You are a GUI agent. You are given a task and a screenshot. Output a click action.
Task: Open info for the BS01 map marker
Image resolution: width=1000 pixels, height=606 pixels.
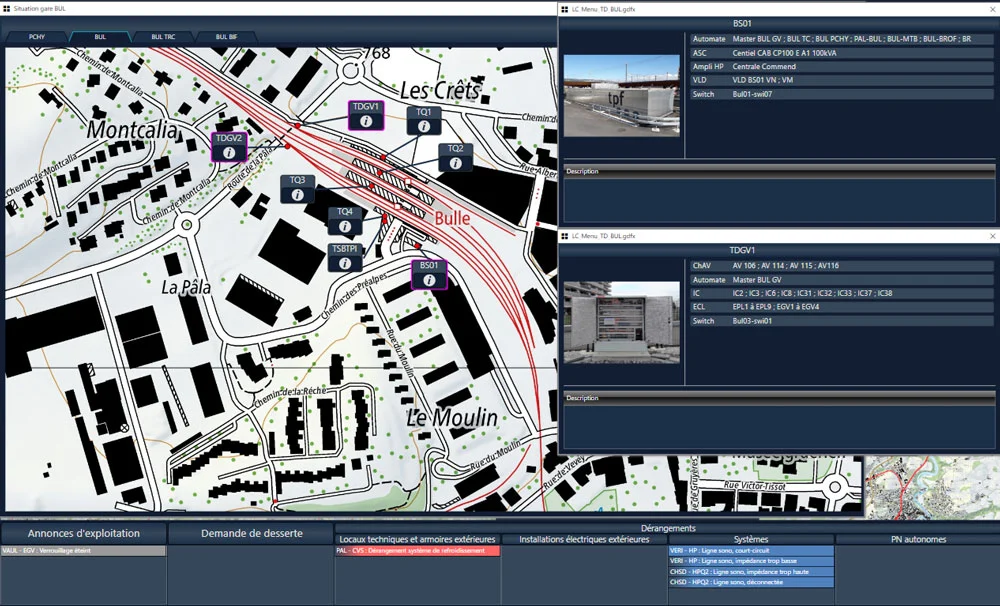click(x=428, y=277)
